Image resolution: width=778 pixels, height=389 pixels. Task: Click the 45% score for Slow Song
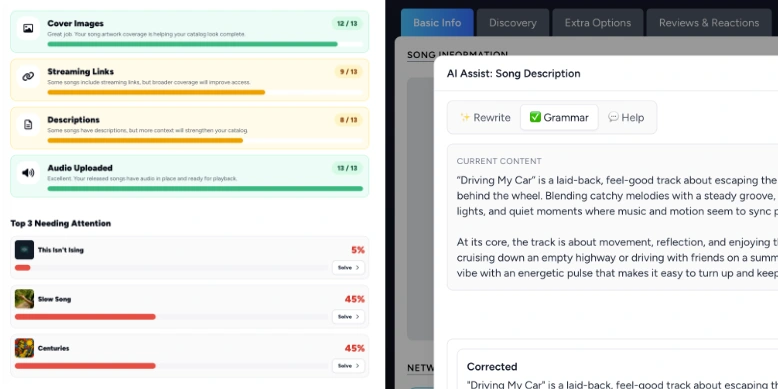tap(355, 299)
